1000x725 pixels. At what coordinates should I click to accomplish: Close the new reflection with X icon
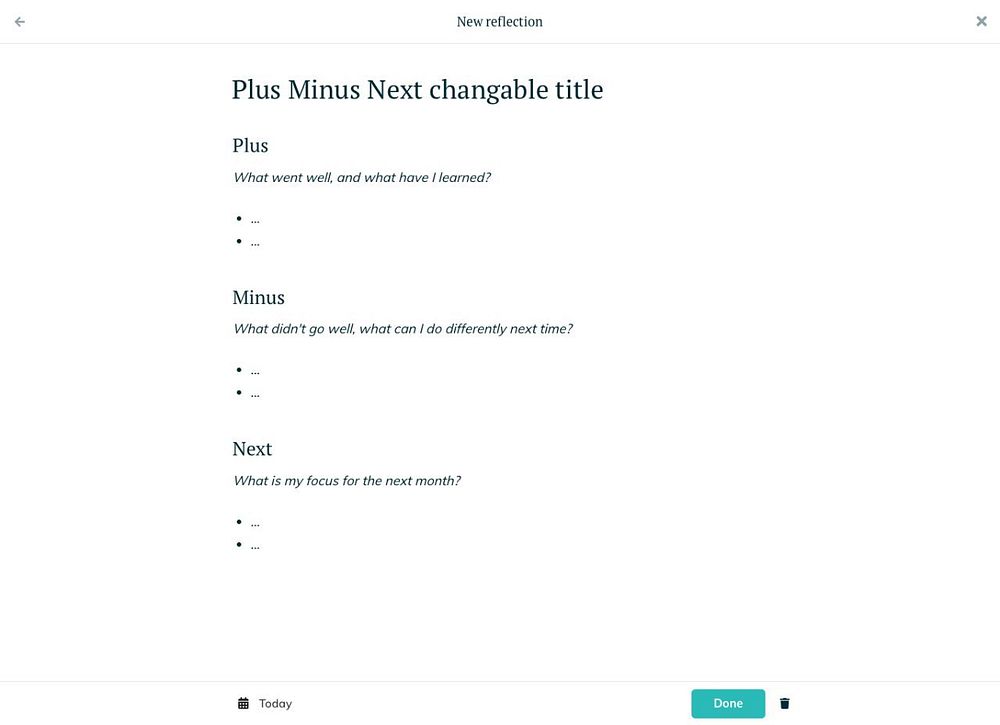click(x=982, y=22)
